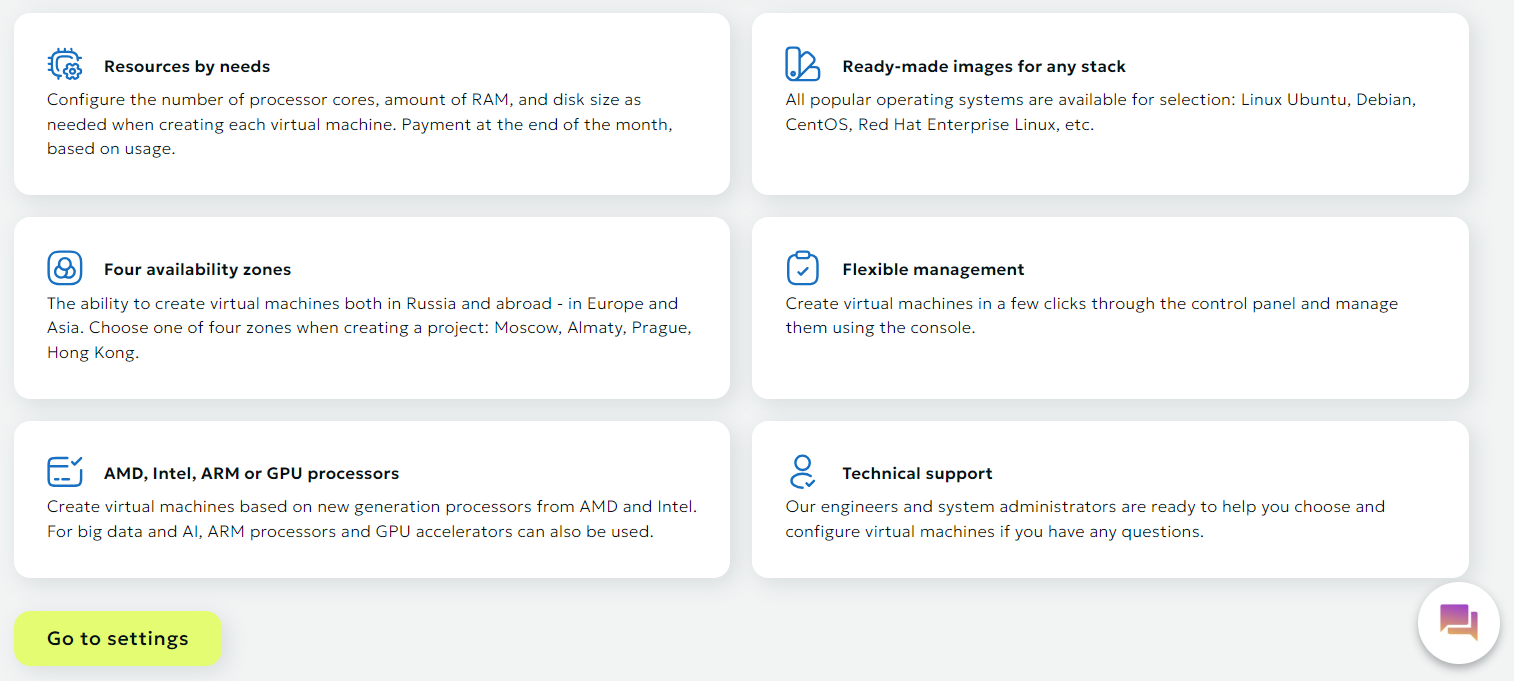The height and width of the screenshot is (681, 1514).
Task: Click the operating systems list description
Action: click(x=1100, y=112)
